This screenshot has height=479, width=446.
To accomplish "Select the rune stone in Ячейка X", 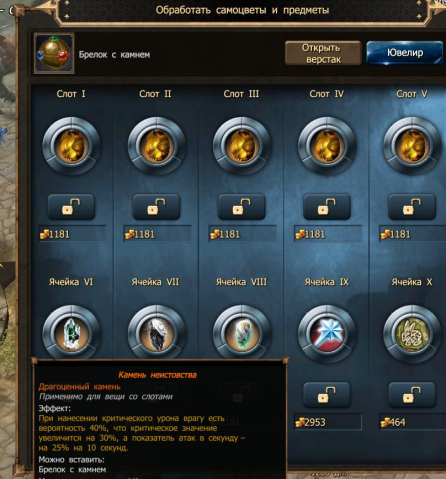I will click(412, 334).
